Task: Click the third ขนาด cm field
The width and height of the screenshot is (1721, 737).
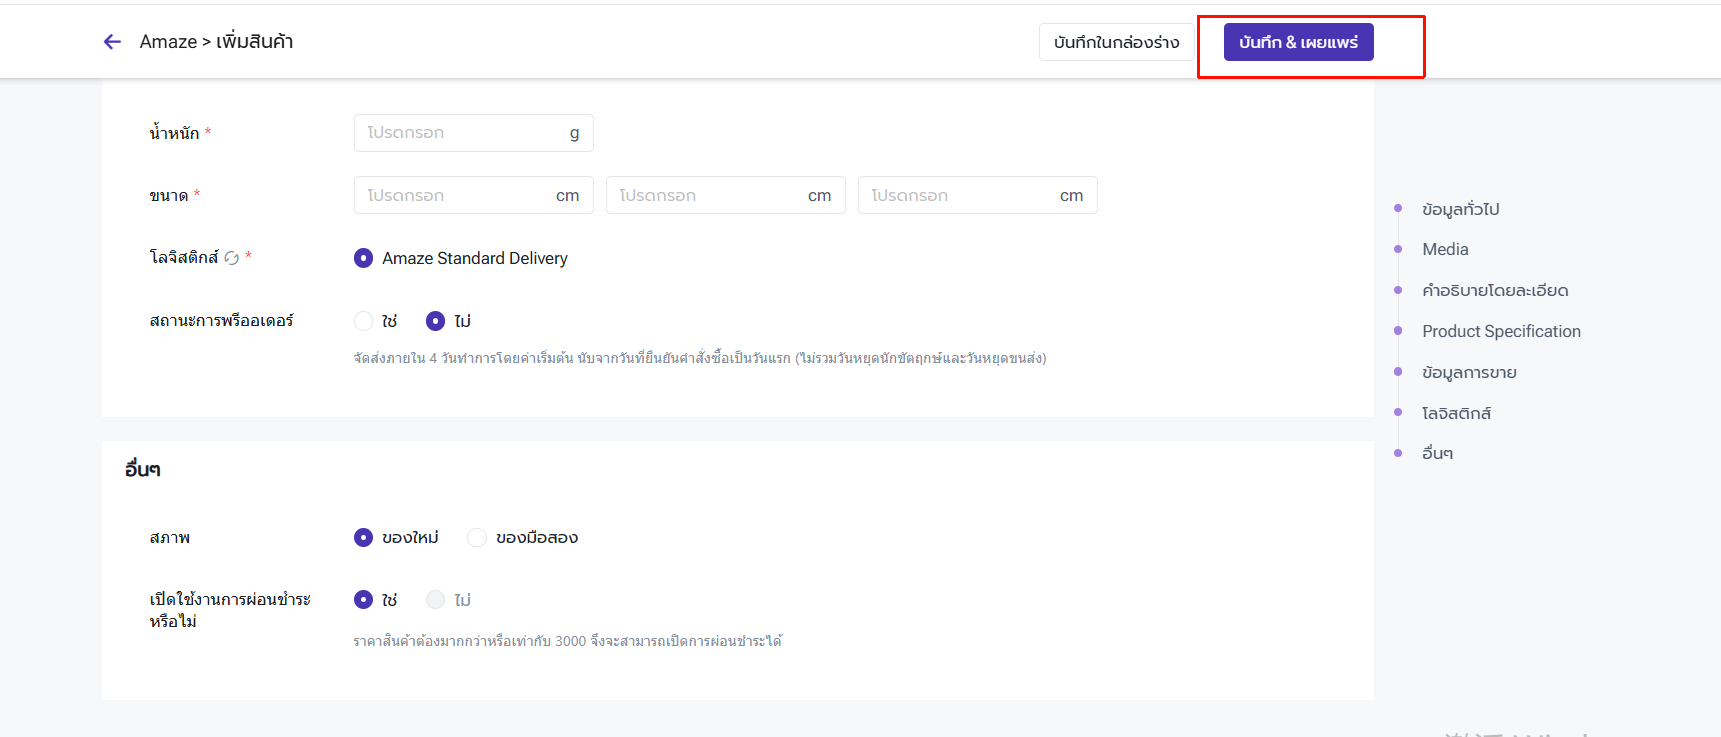Action: tap(962, 196)
